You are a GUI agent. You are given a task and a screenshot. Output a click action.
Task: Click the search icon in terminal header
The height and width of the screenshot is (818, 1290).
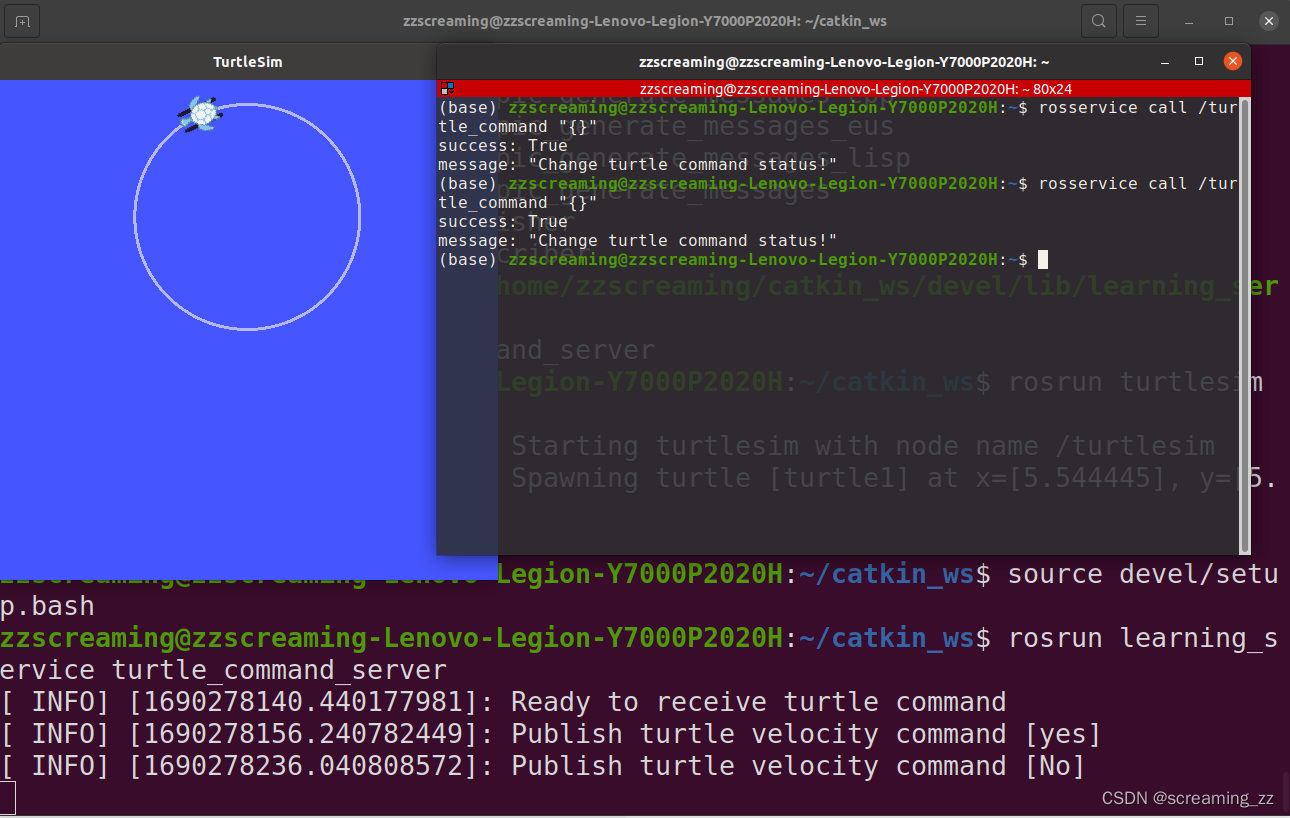1098,21
